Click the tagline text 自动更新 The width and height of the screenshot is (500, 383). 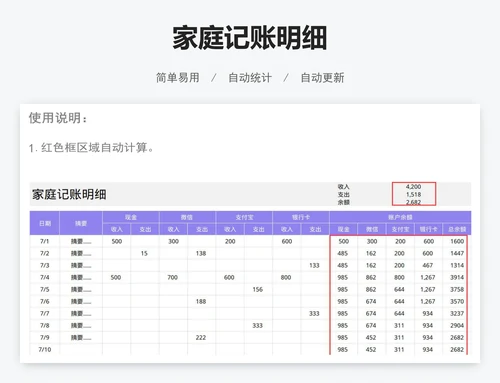tap(322, 78)
